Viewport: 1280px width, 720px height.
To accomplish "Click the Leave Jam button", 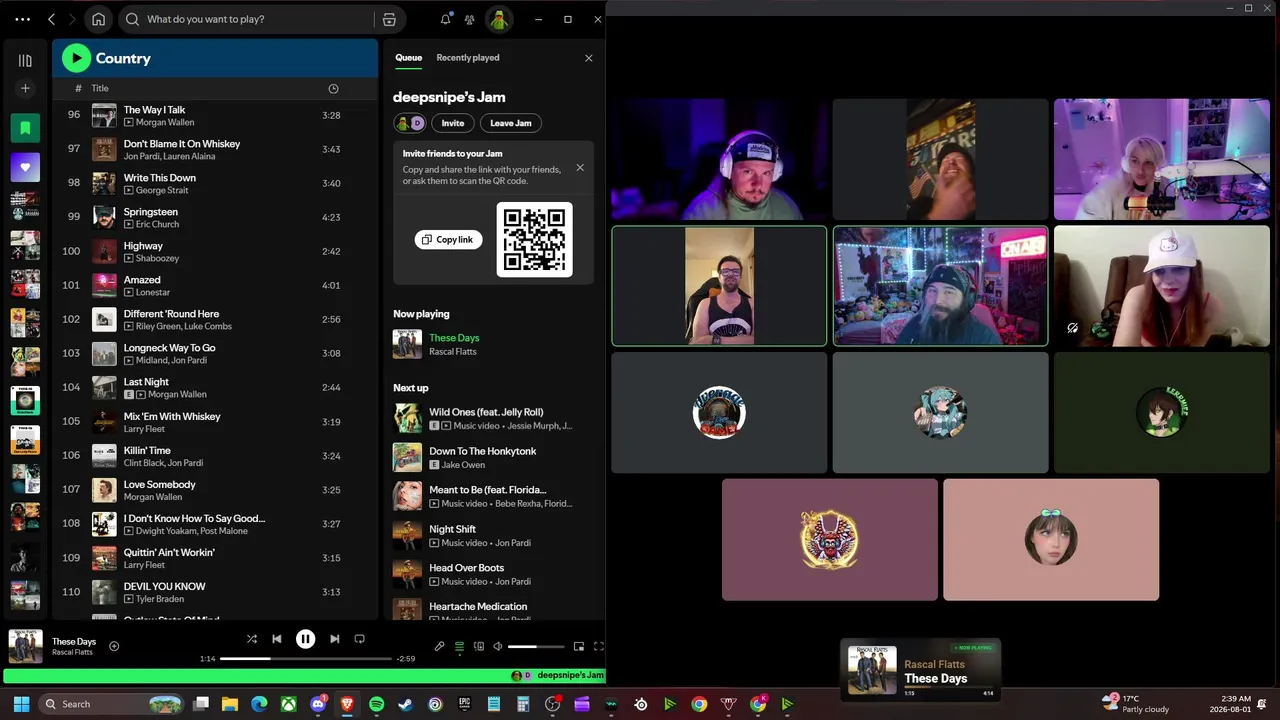I will (x=511, y=123).
